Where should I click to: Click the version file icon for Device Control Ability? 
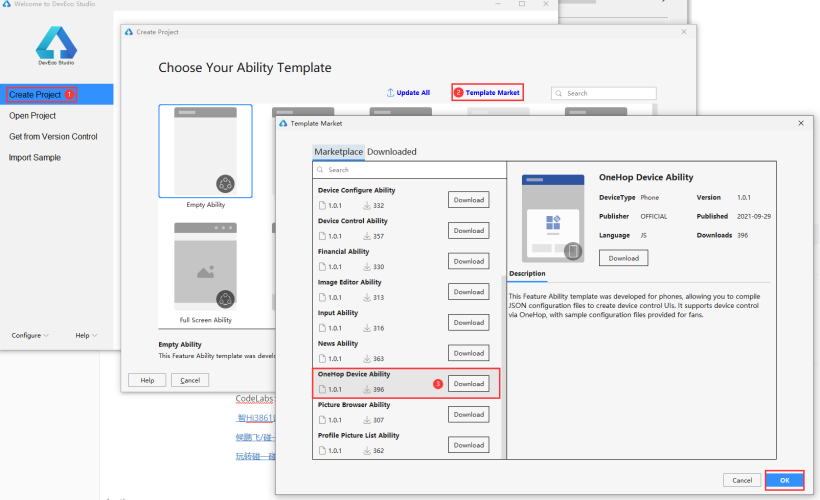tap(322, 236)
